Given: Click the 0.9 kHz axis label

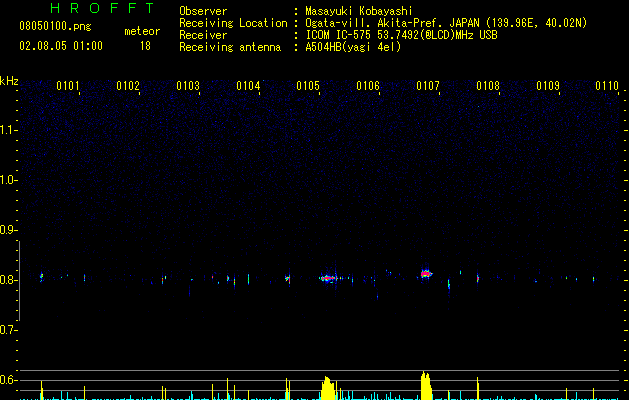Looking at the screenshot, I should [8, 230].
